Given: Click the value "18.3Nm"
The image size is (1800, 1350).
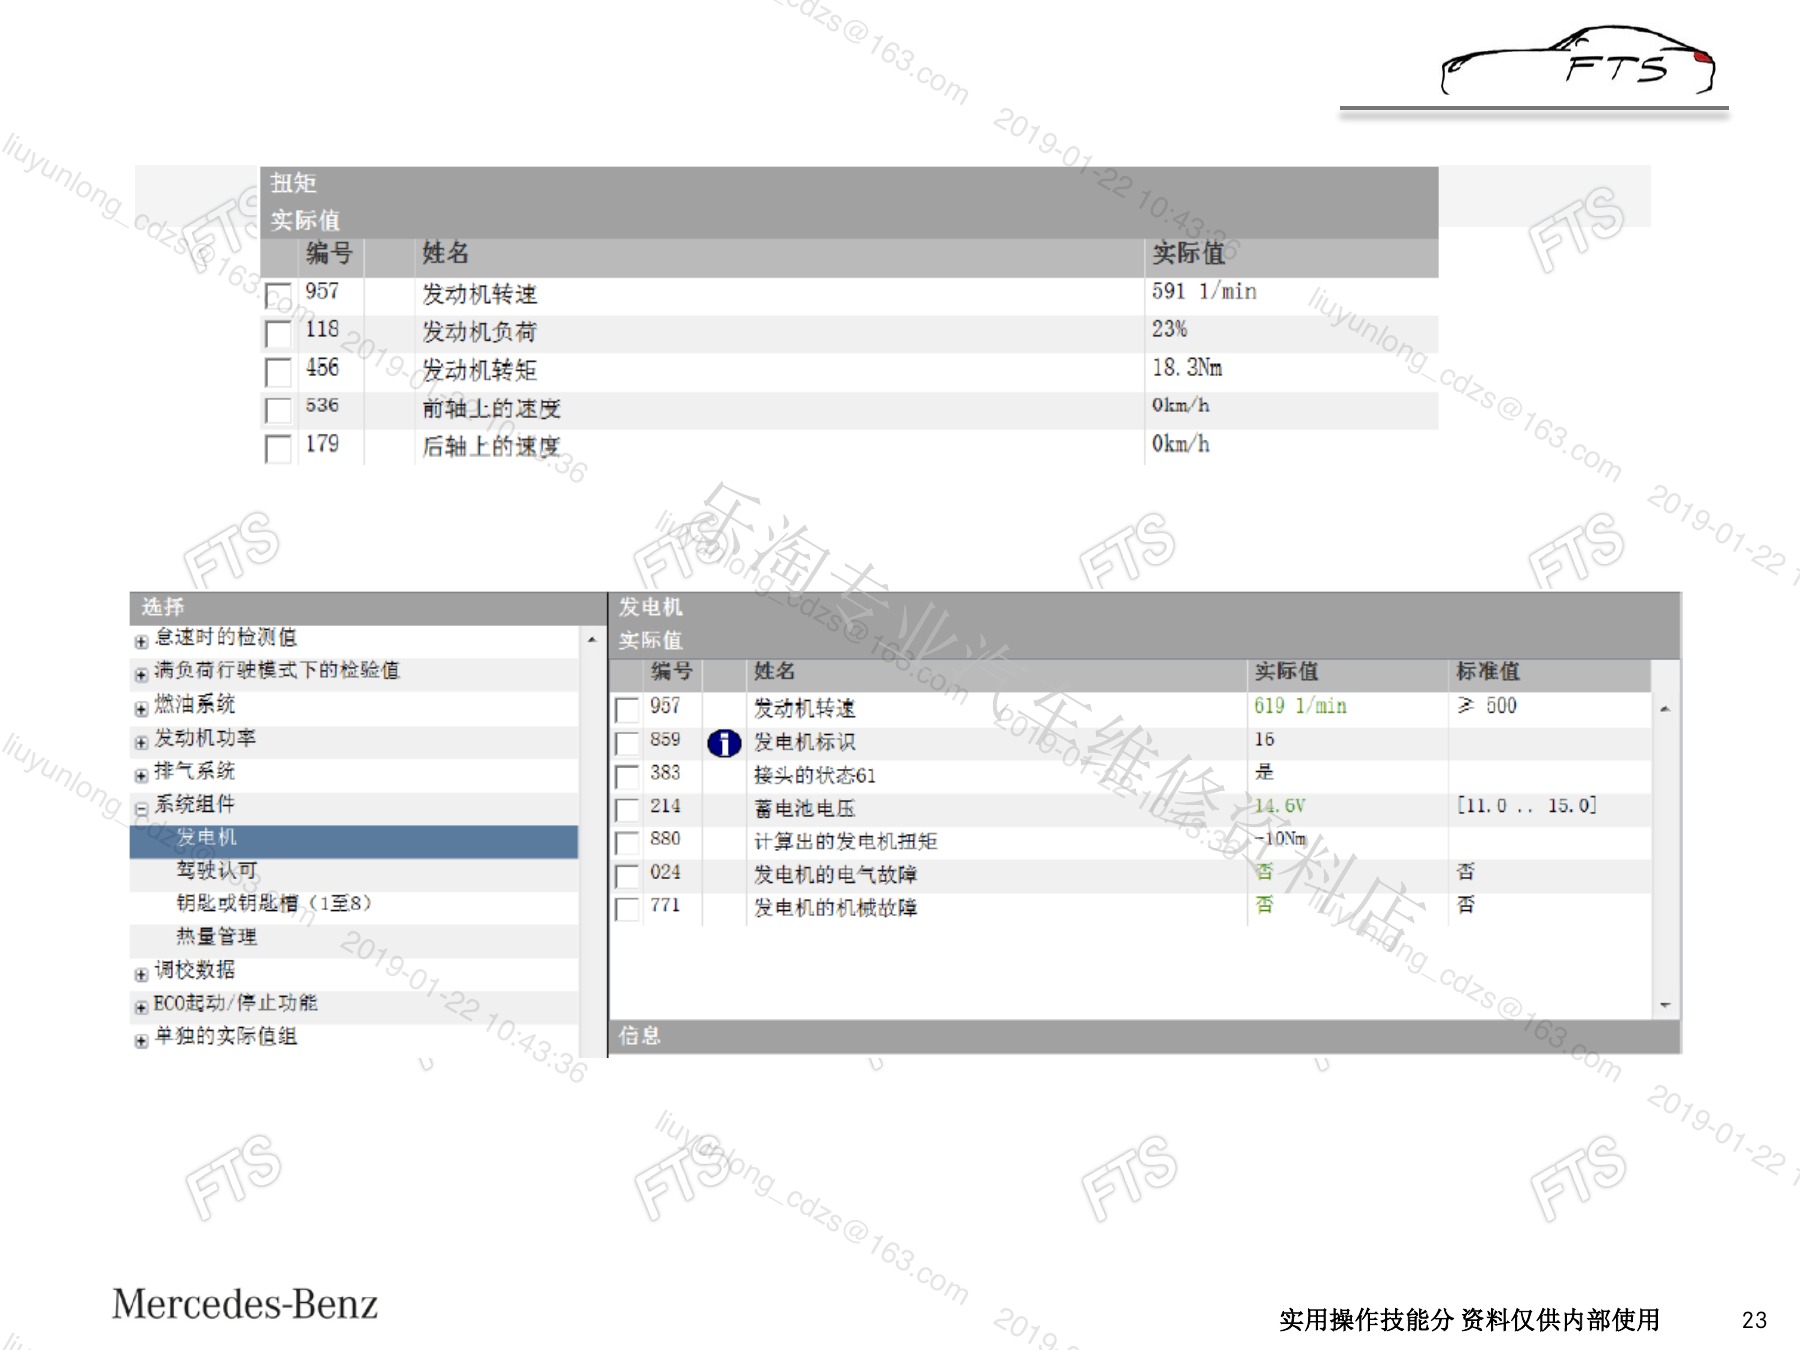Looking at the screenshot, I should (1187, 368).
